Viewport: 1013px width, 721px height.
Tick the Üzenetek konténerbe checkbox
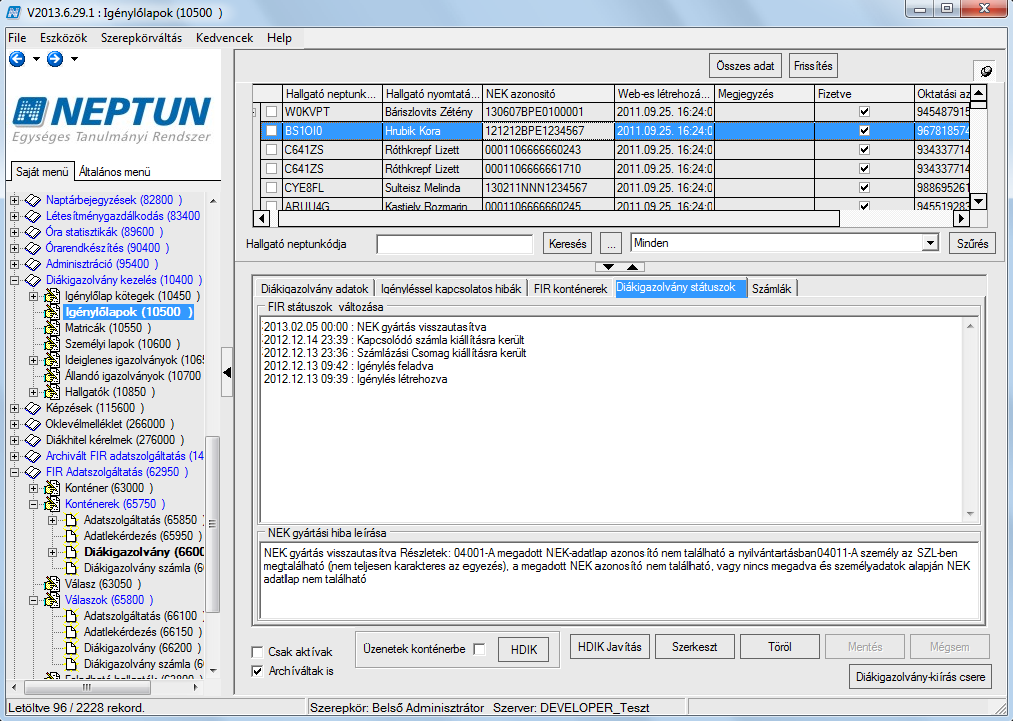pos(479,649)
